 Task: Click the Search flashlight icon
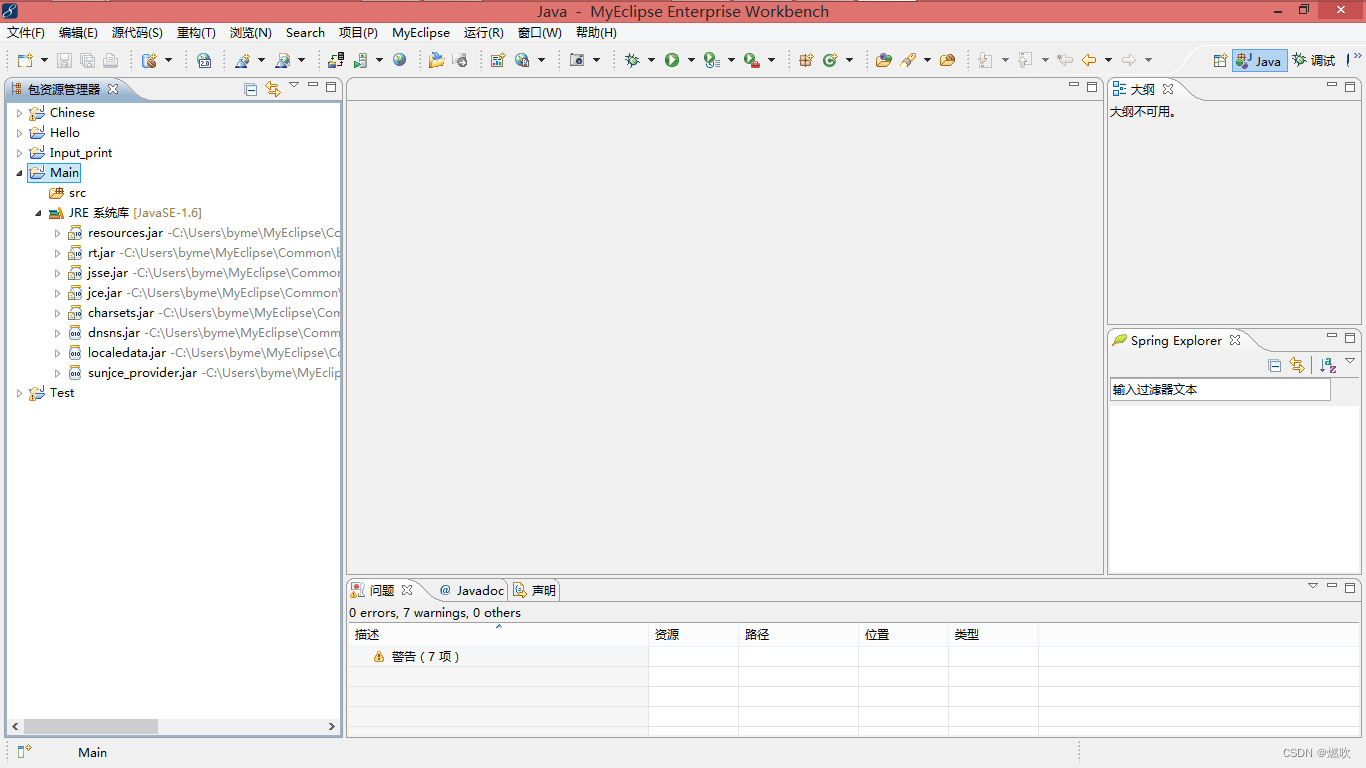point(908,60)
